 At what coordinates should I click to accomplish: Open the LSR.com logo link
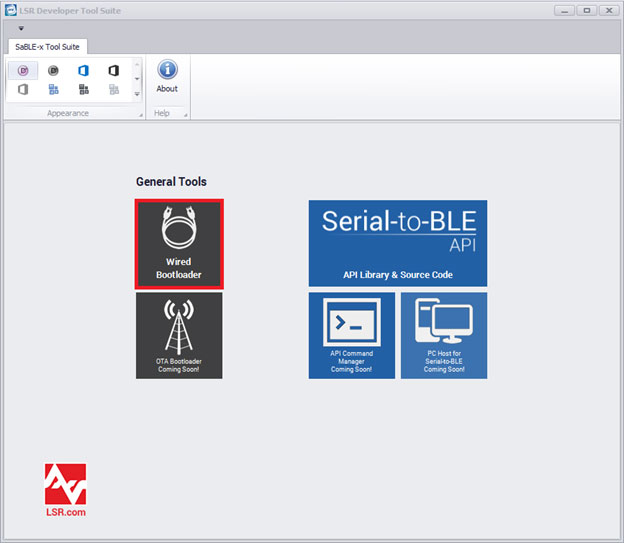(66, 490)
